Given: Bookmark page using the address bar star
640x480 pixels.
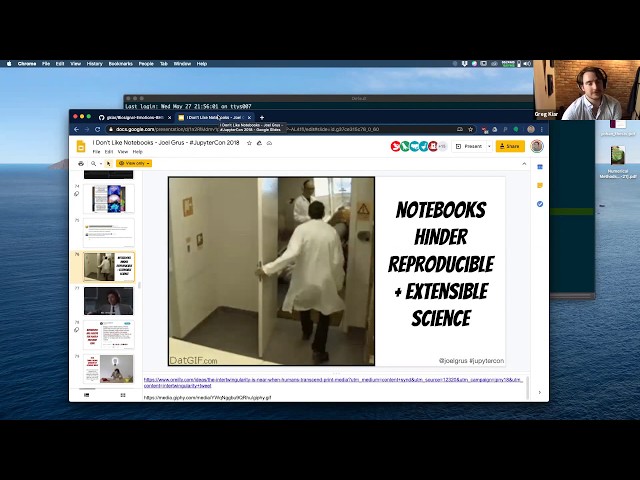Looking at the screenshot, I should (470, 129).
